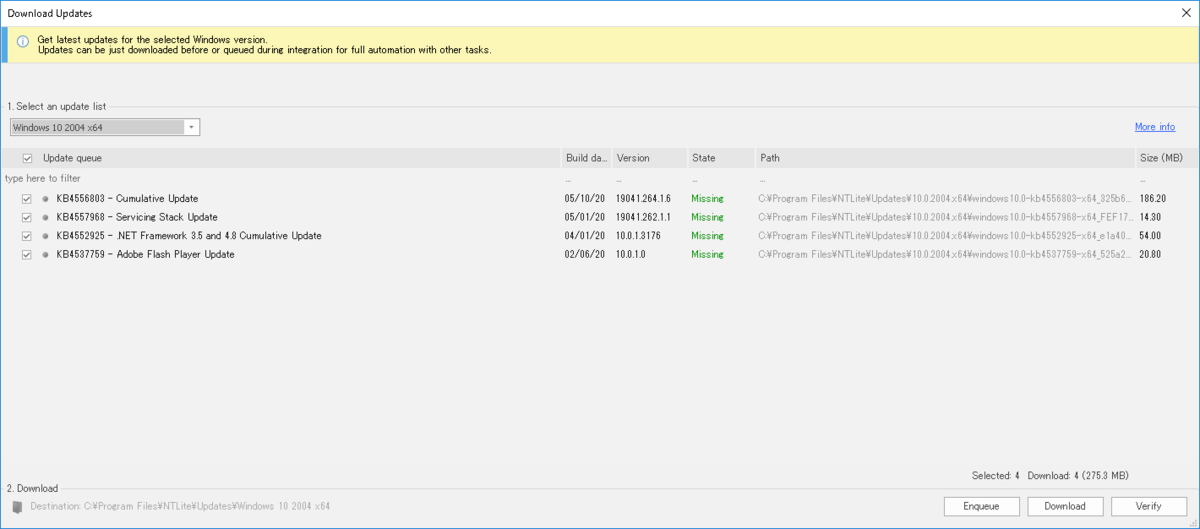Click build date 04/01/20
Viewport: 1200px width, 529px height.
coord(584,236)
